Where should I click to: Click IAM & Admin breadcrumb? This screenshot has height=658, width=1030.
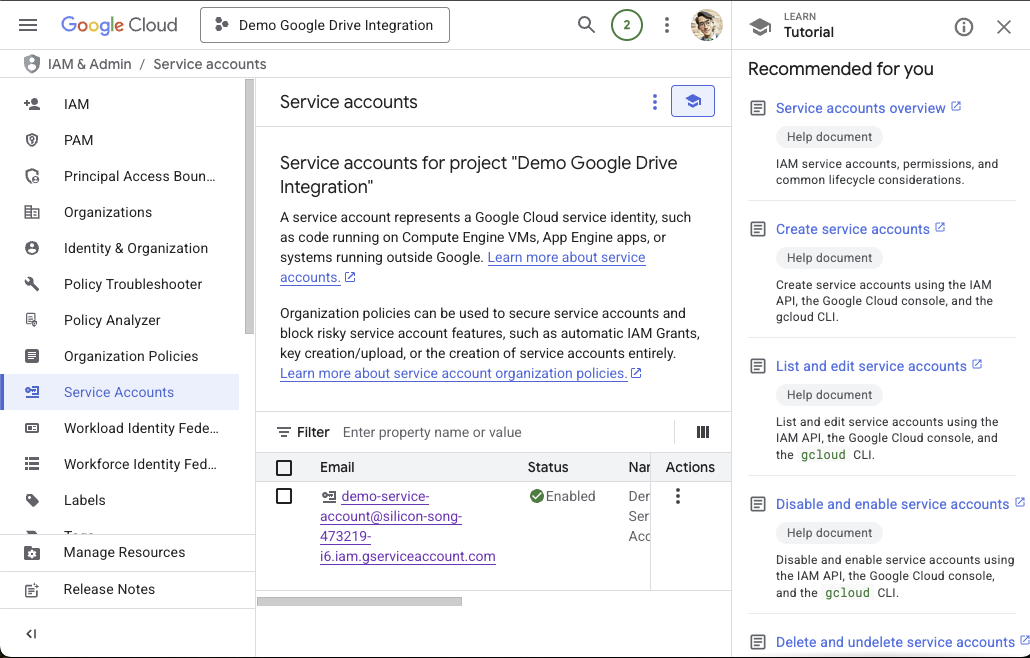(89, 64)
